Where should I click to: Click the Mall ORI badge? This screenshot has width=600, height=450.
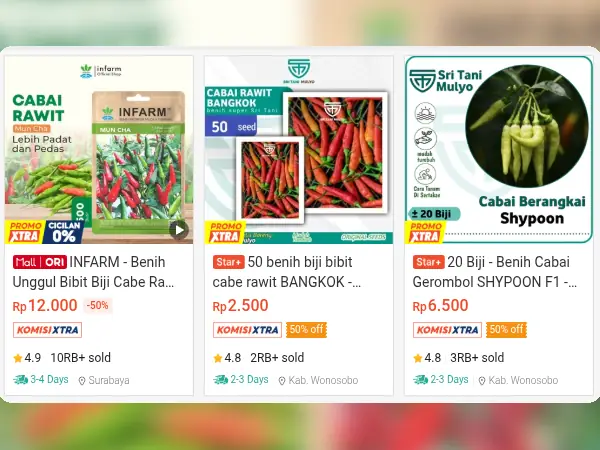40,262
